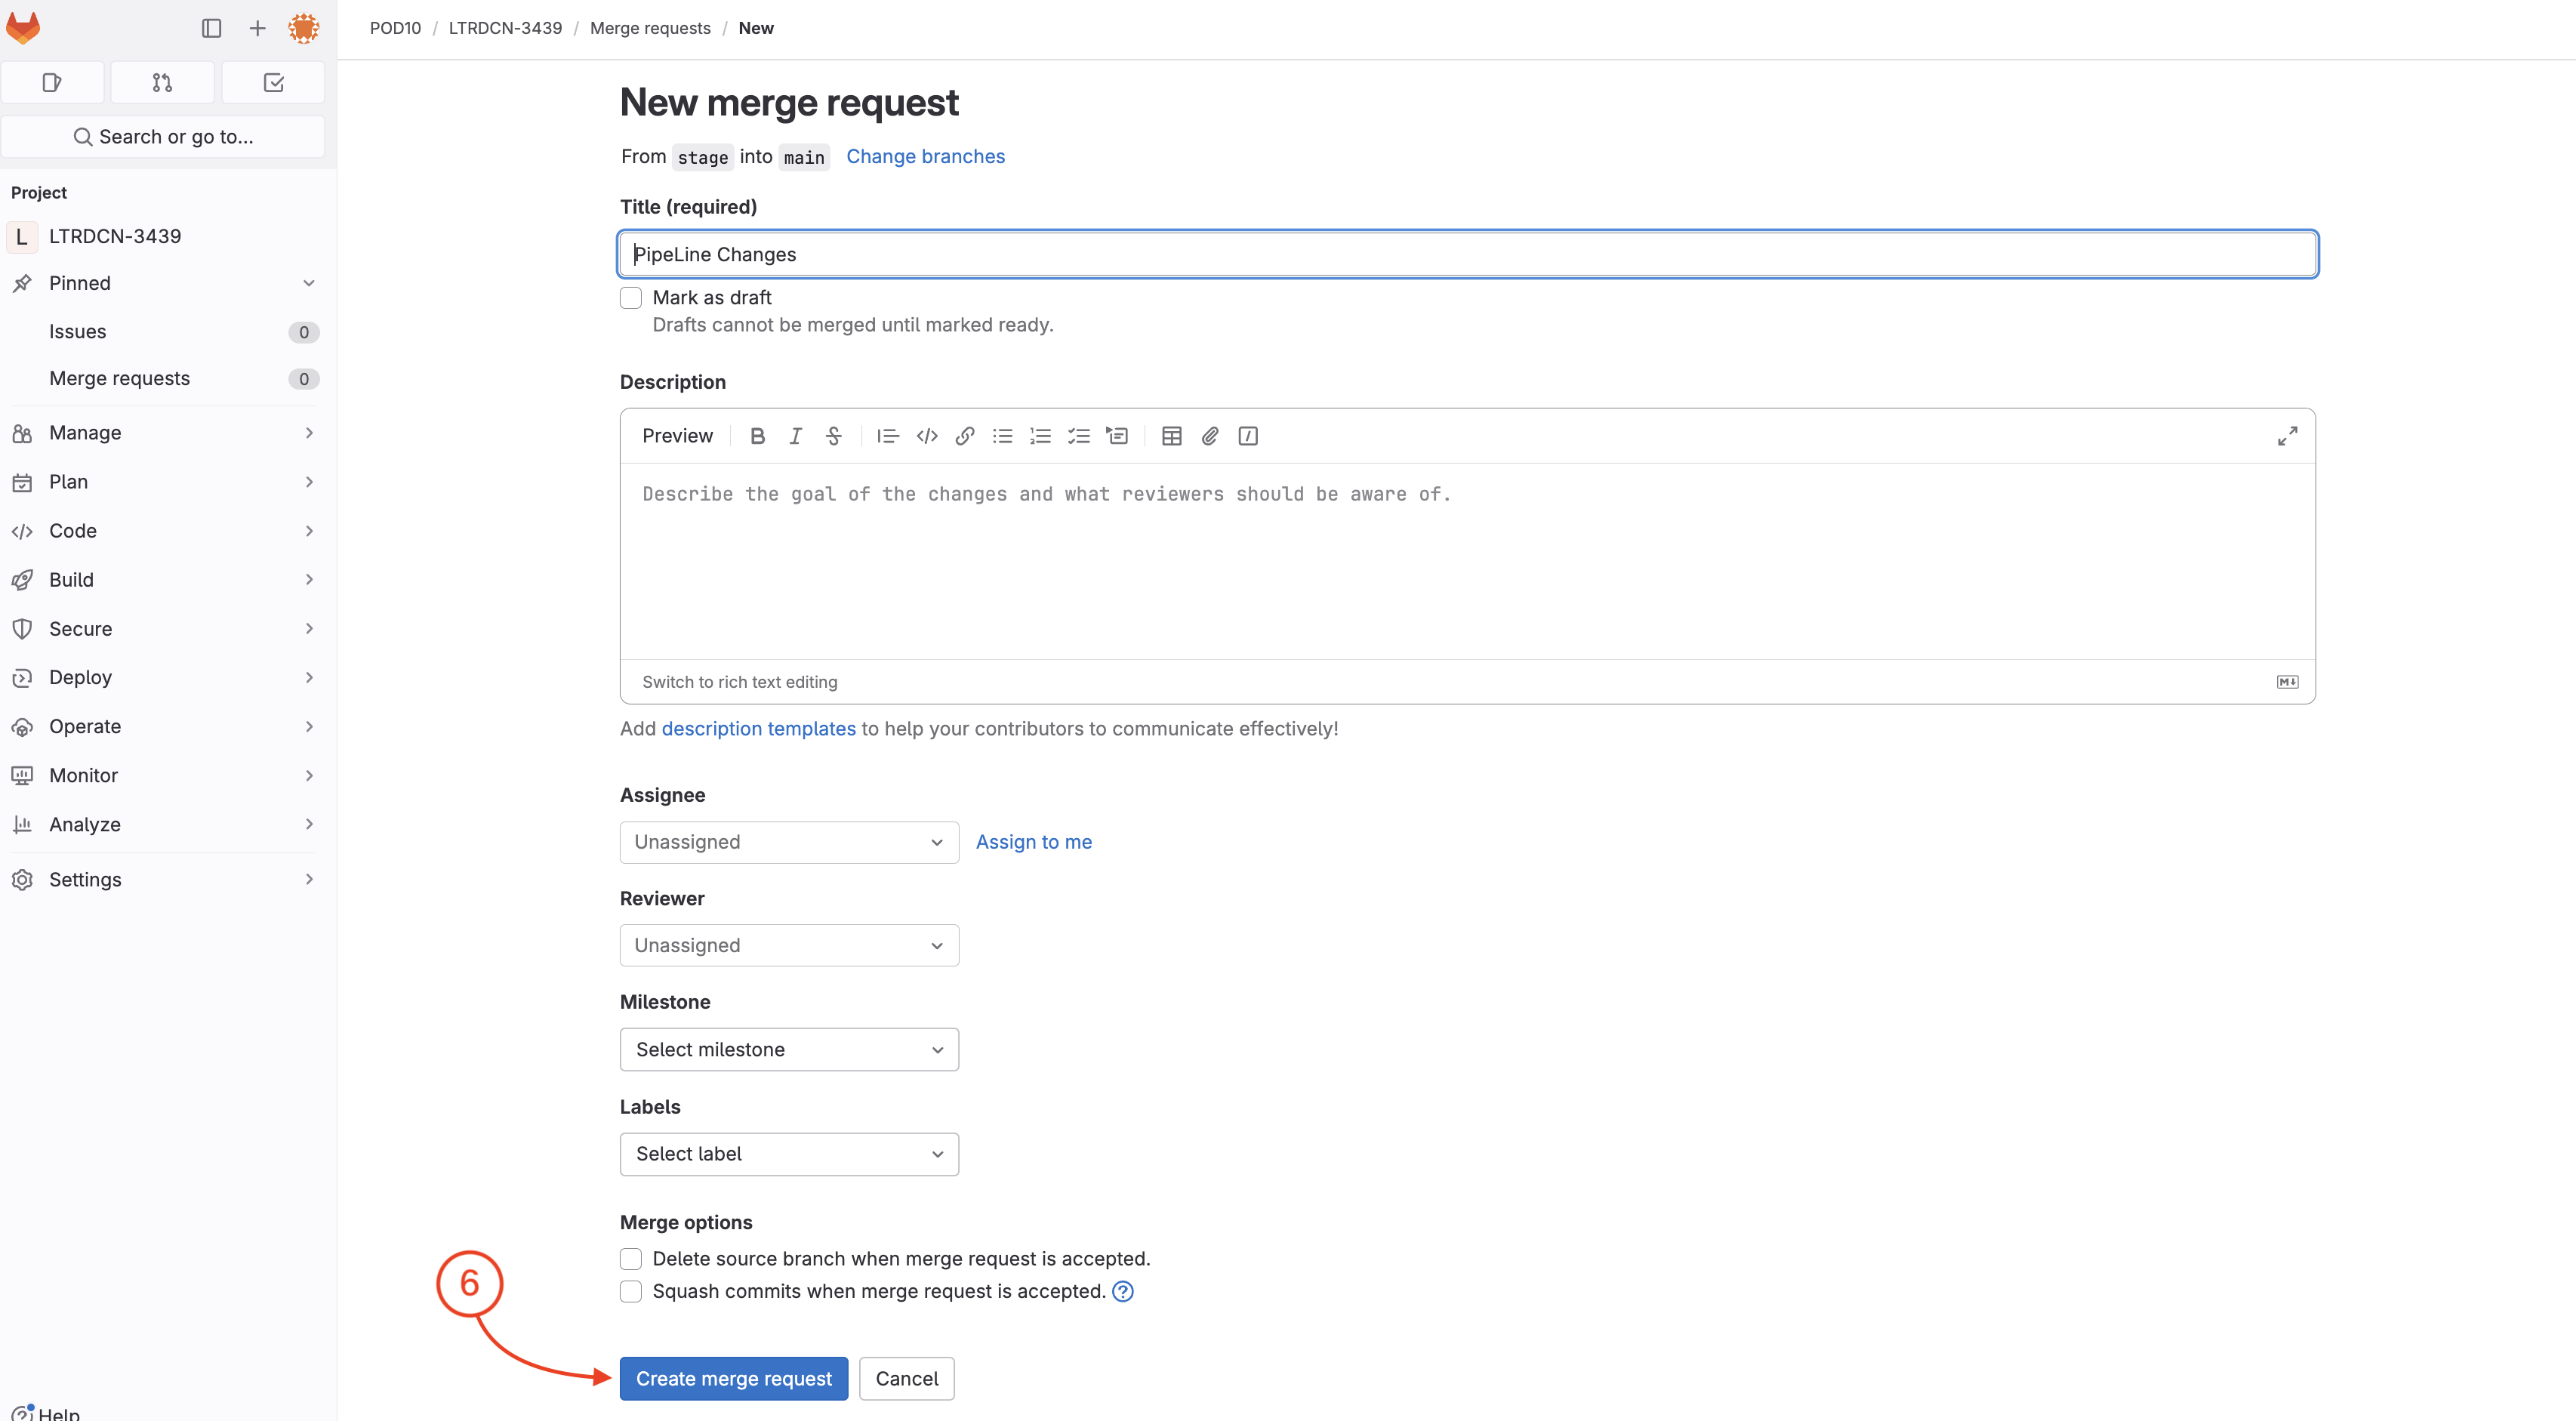Click the GitLab logo home icon

tap(23, 28)
